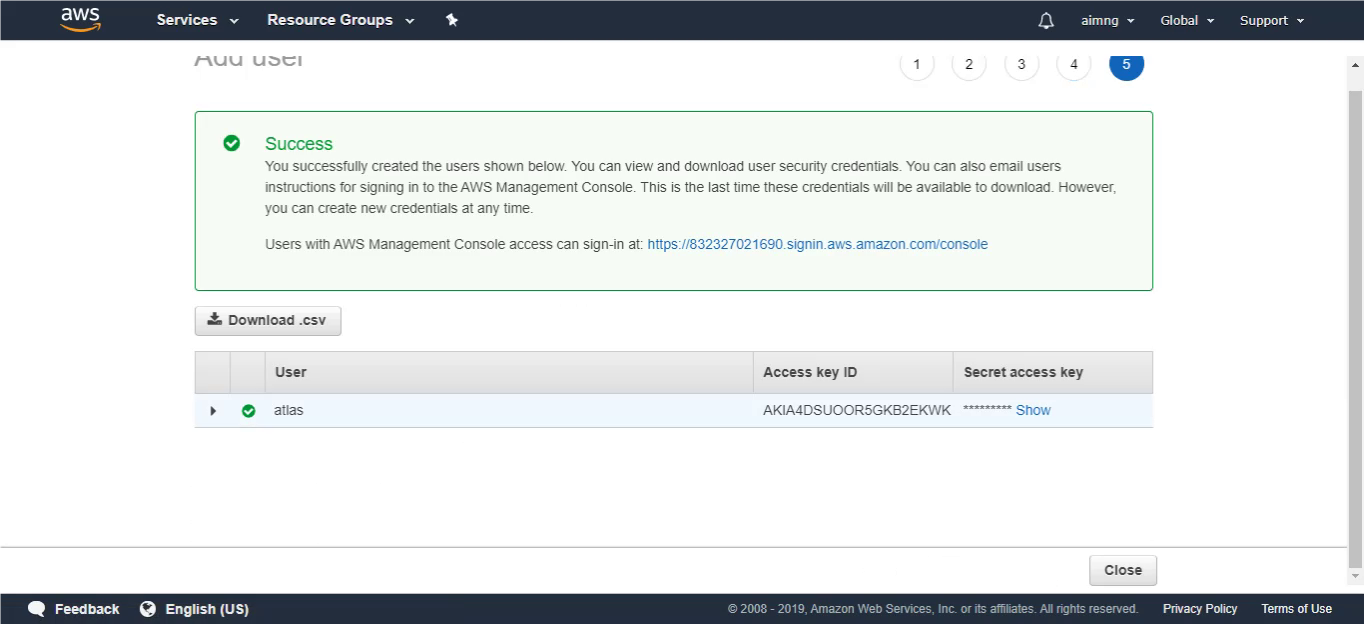The width and height of the screenshot is (1364, 624).
Task: Show the secret access key
Action: (1033, 410)
